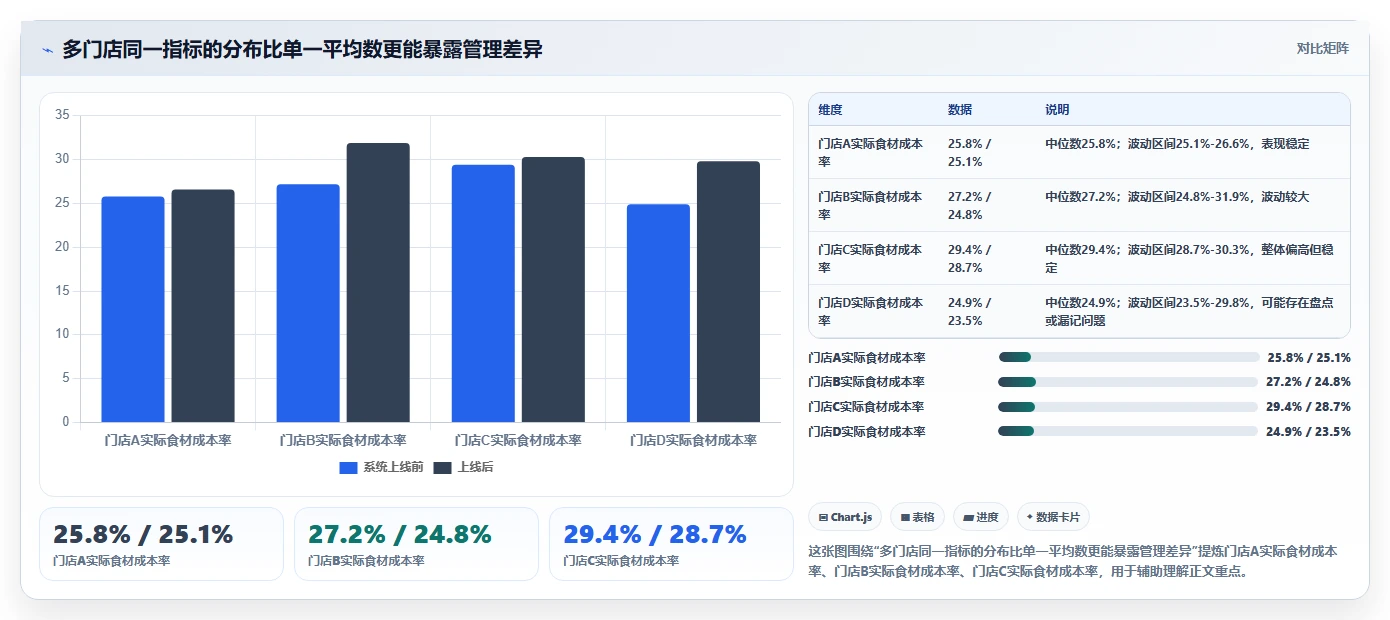This screenshot has width=1390, height=620.
Task: Click the caption paragraph starting 这张图围绕
Action: 1073,561
